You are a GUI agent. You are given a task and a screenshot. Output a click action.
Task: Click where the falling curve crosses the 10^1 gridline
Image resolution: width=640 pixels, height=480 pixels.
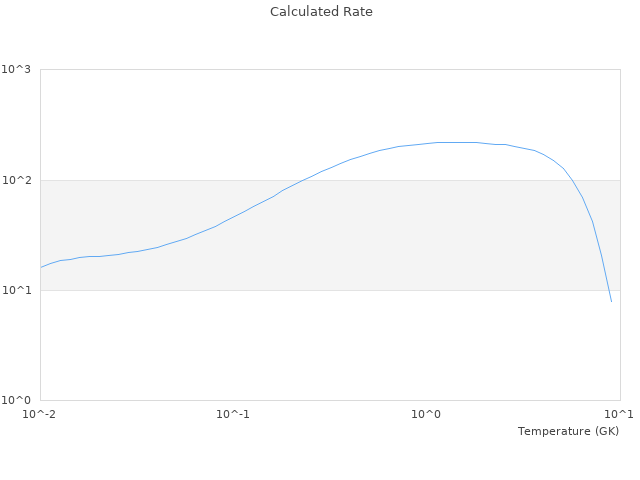click(x=607, y=290)
